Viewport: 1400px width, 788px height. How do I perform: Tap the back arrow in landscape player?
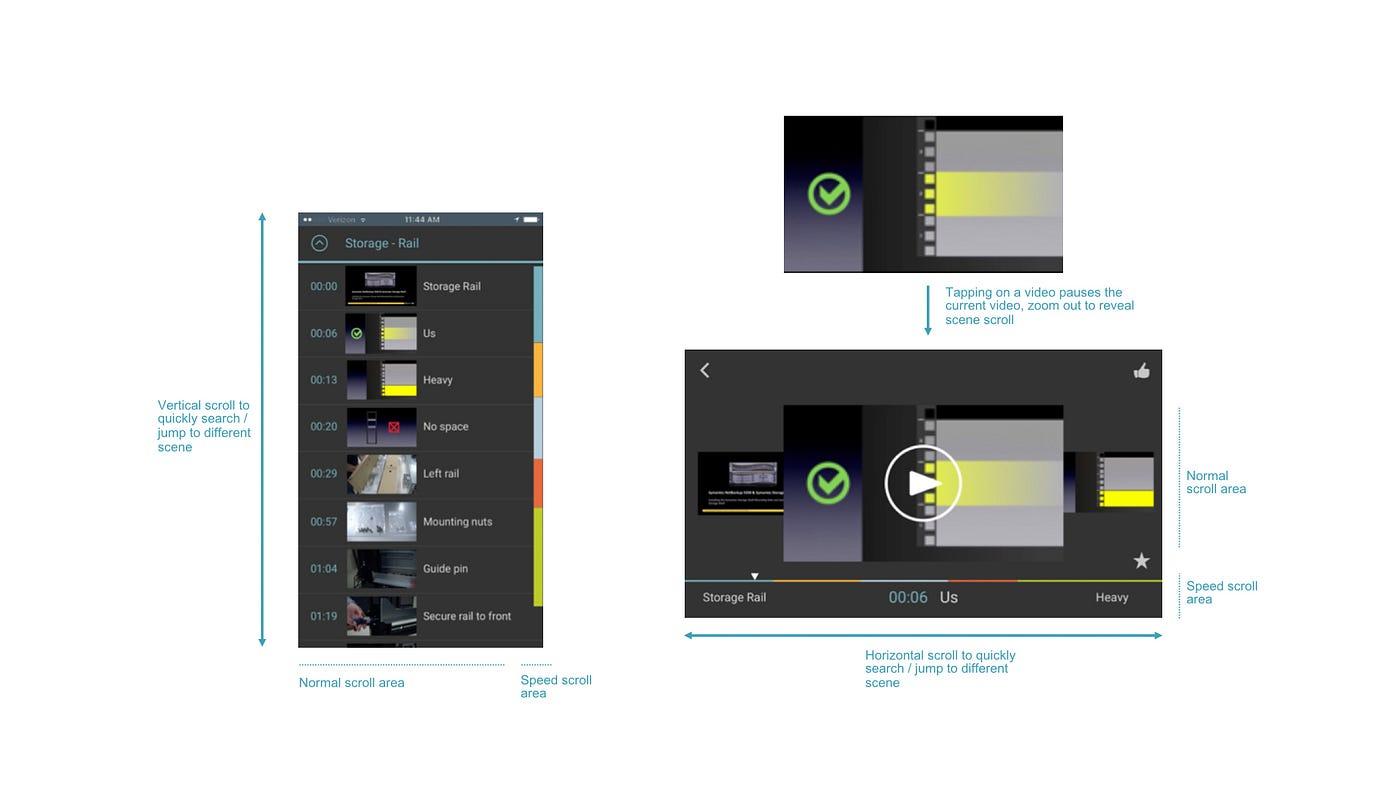704,370
